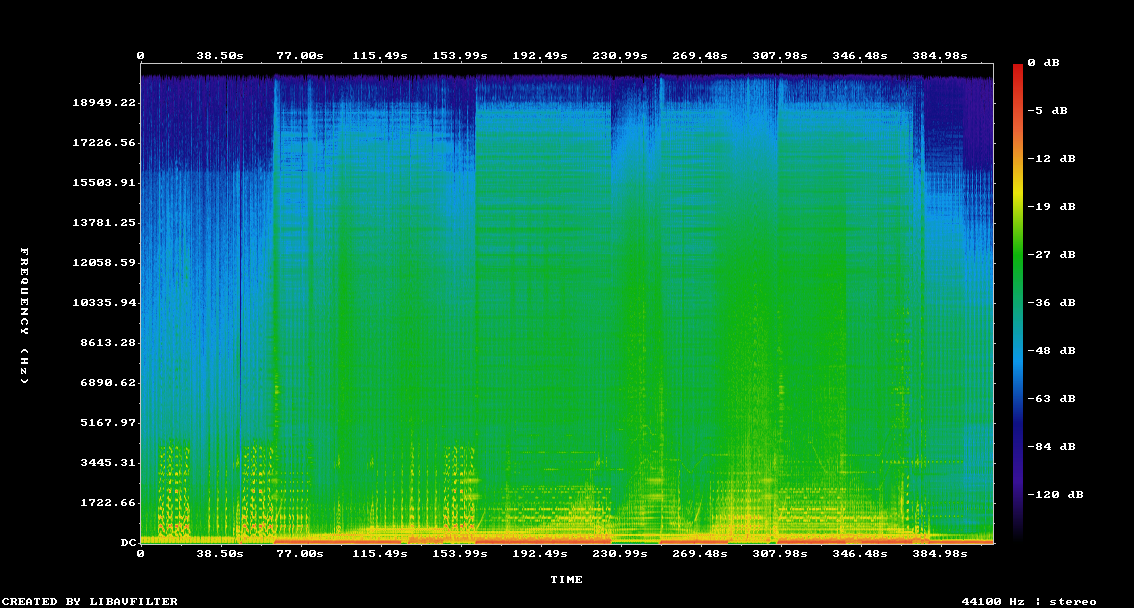
Task: Click the "CREATED BY LIBAVFILTER" text
Action: point(89,601)
